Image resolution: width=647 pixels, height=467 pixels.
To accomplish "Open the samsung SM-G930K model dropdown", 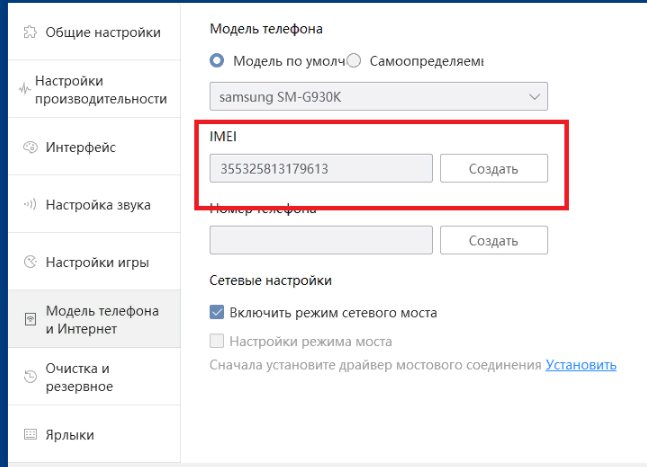I will coord(379,96).
